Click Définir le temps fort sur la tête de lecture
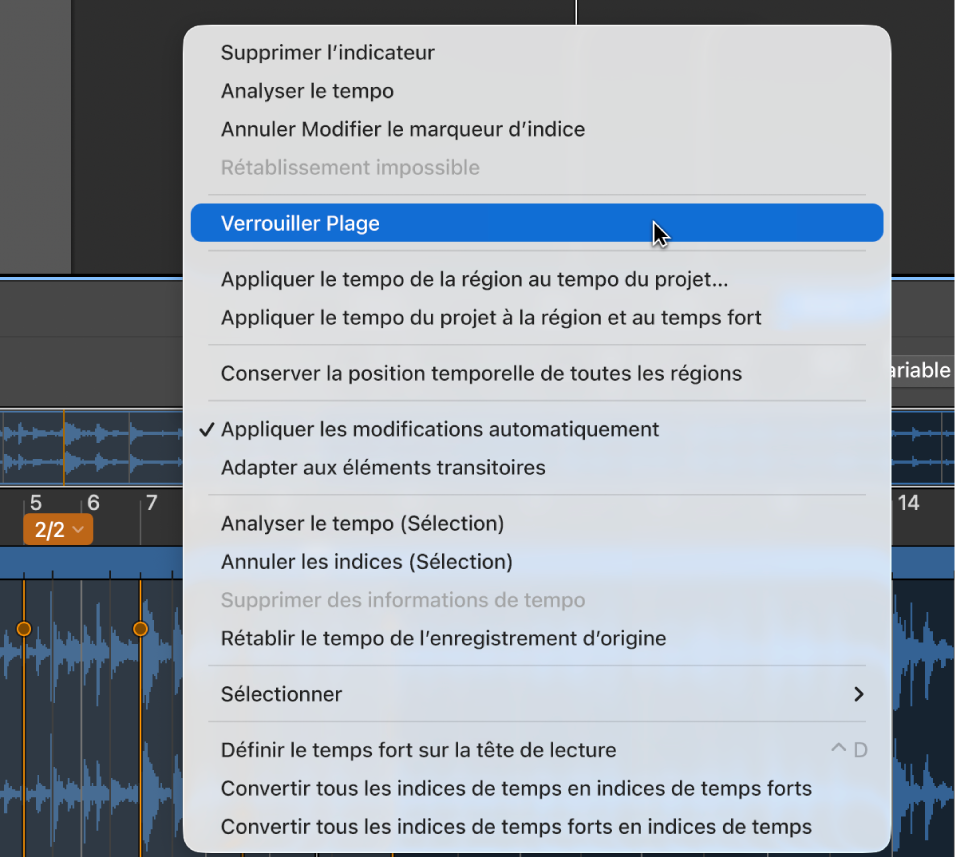Viewport: 955px width, 859px height. (537, 750)
